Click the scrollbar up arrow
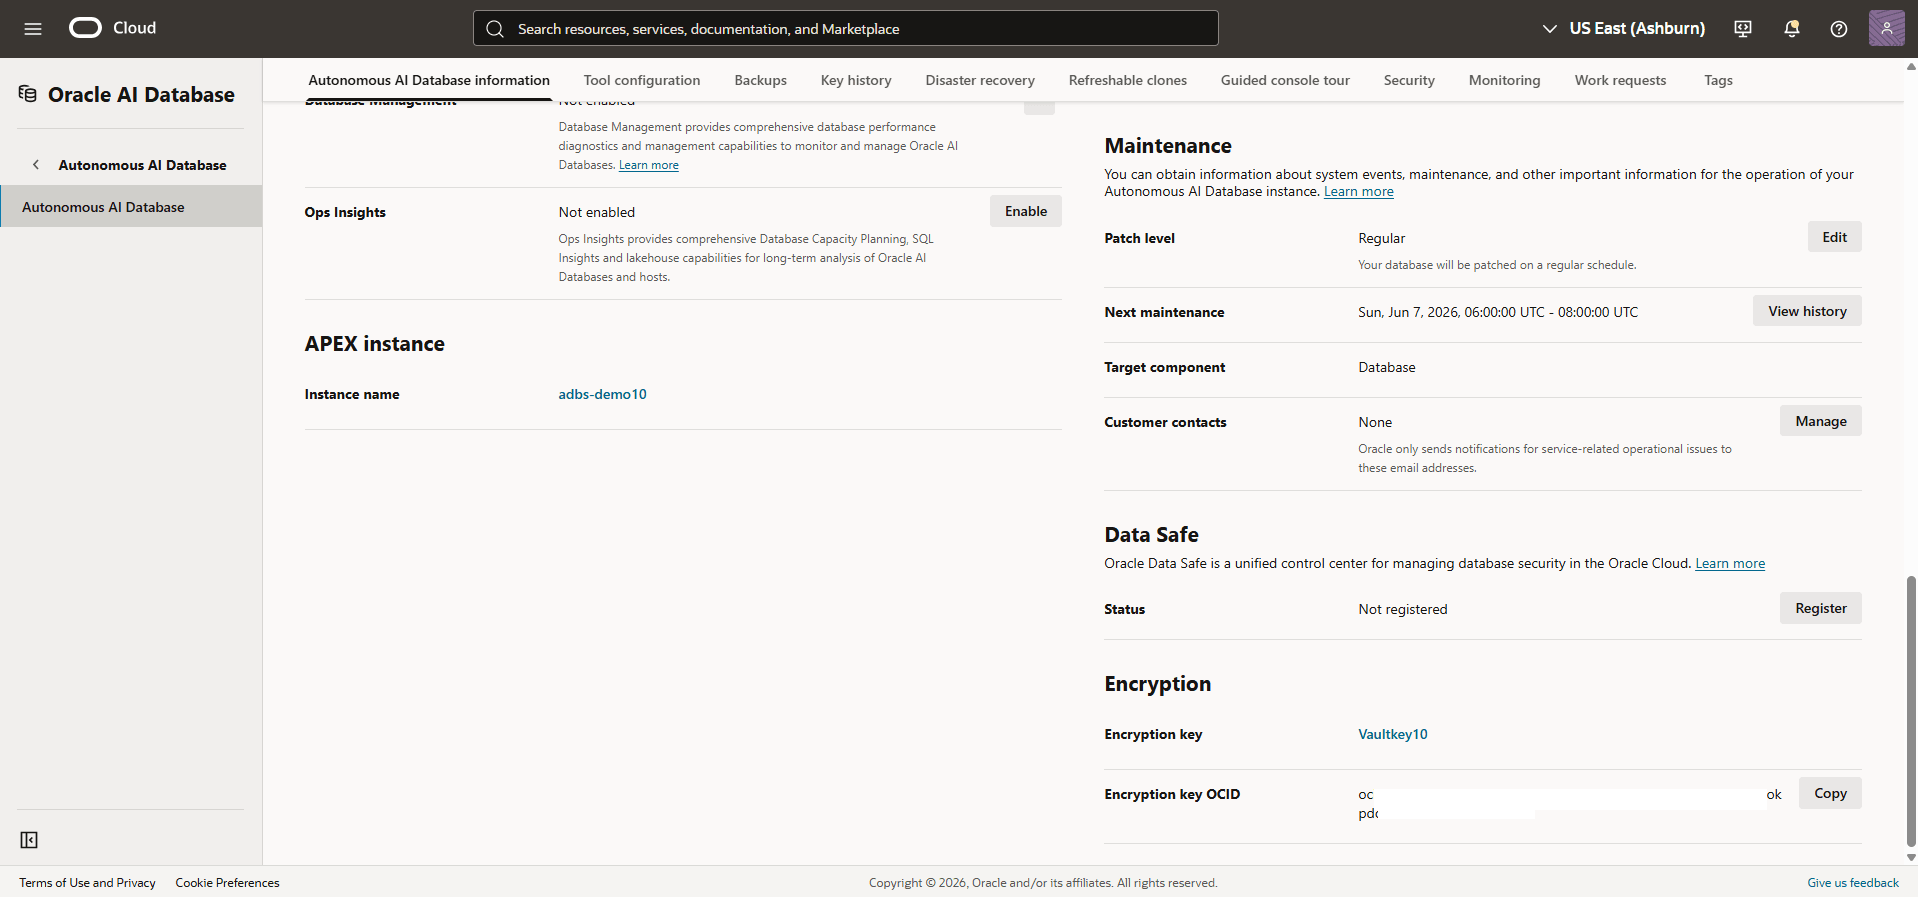Viewport: 1918px width, 897px height. click(x=1911, y=67)
